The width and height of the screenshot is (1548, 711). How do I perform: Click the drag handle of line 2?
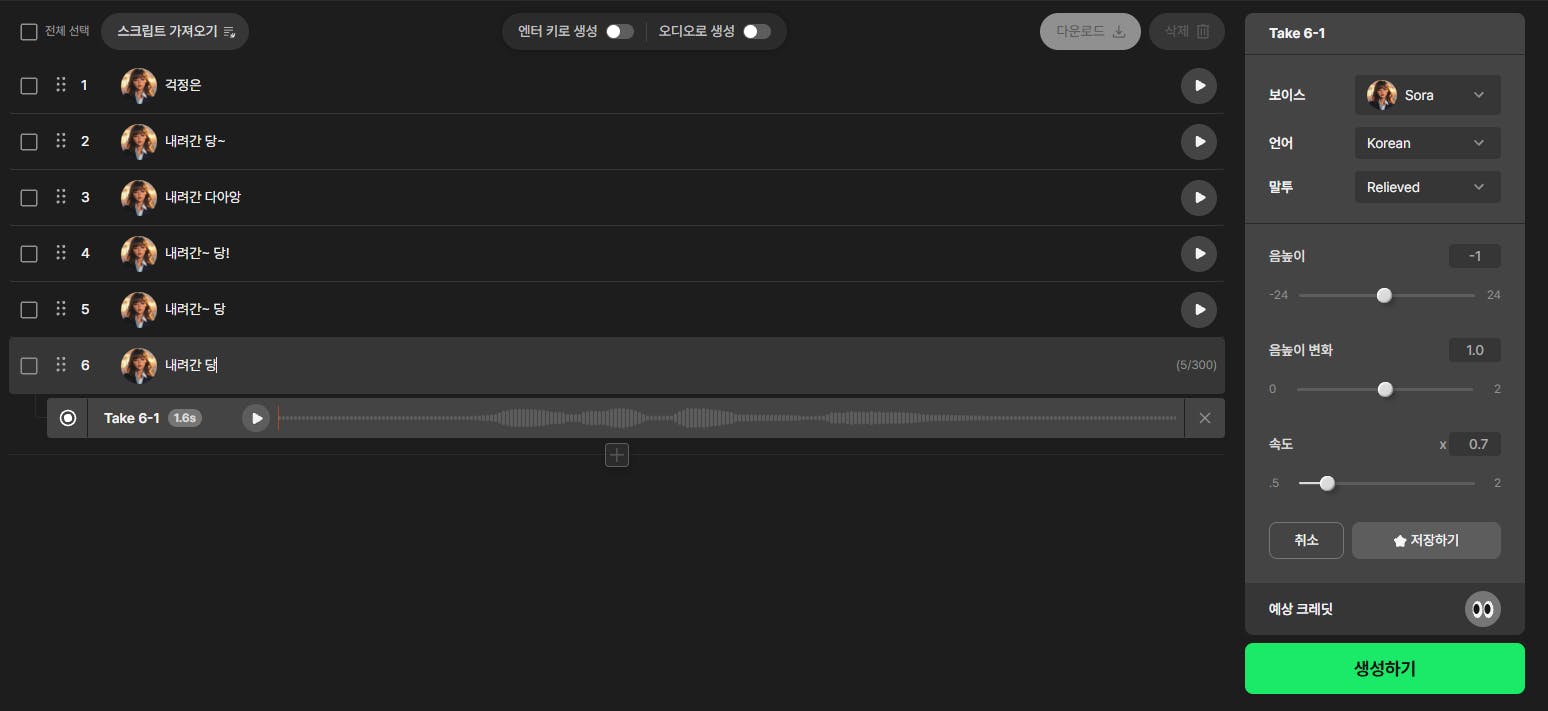[61, 141]
